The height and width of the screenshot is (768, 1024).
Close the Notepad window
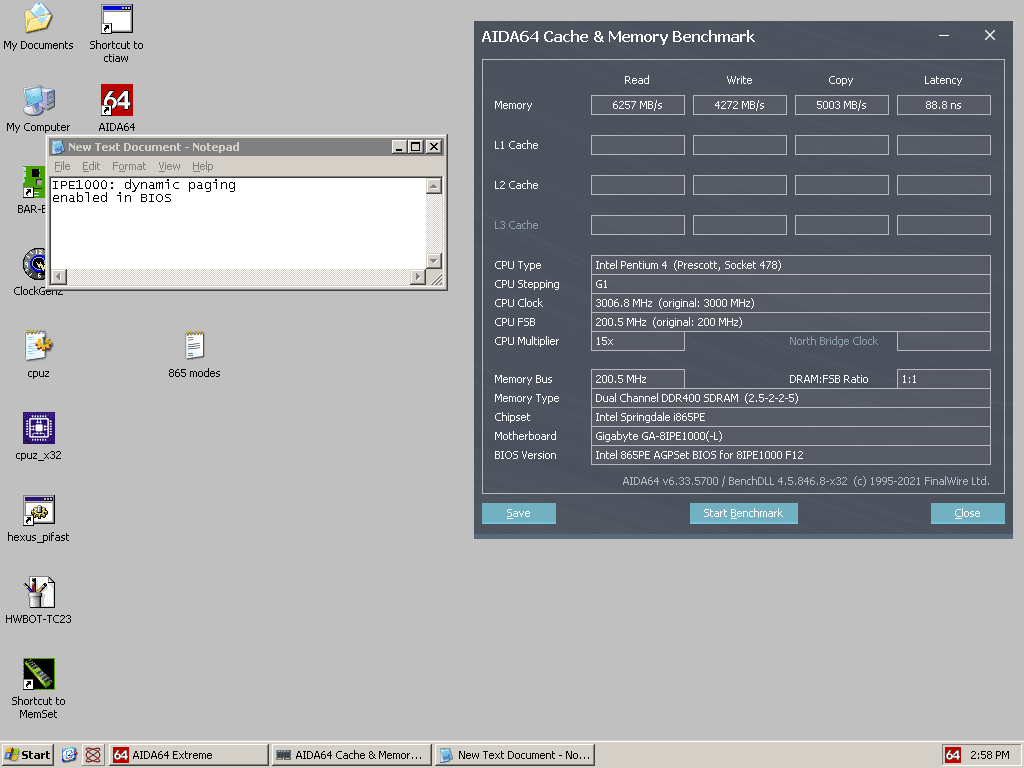[x=434, y=147]
